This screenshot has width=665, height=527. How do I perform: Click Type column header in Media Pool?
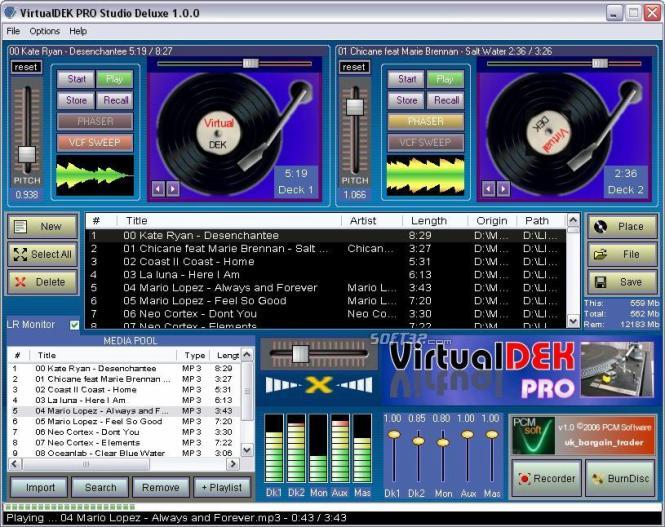[x=195, y=355]
